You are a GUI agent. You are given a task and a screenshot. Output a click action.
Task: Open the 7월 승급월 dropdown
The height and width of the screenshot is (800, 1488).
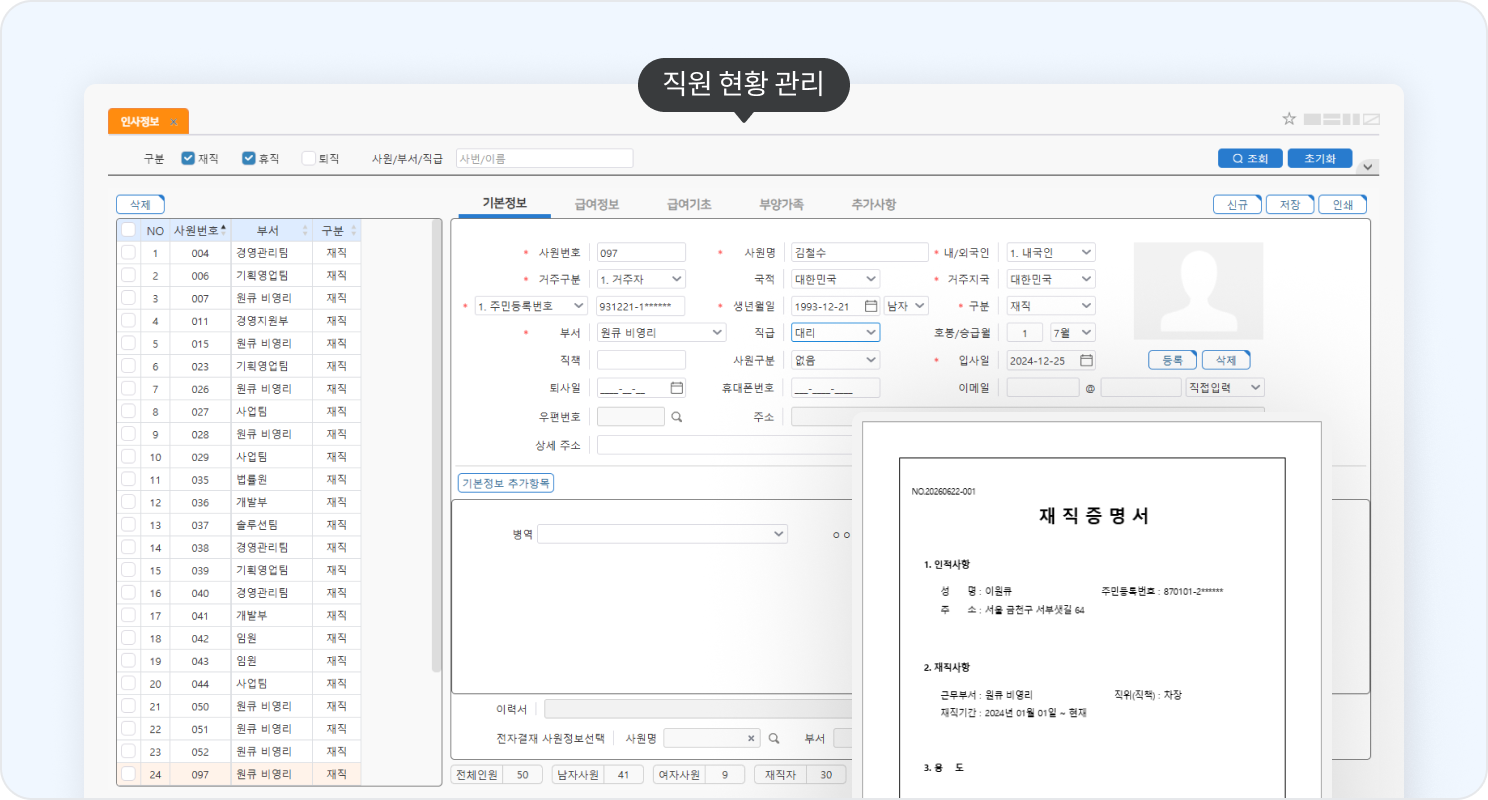pos(1072,333)
